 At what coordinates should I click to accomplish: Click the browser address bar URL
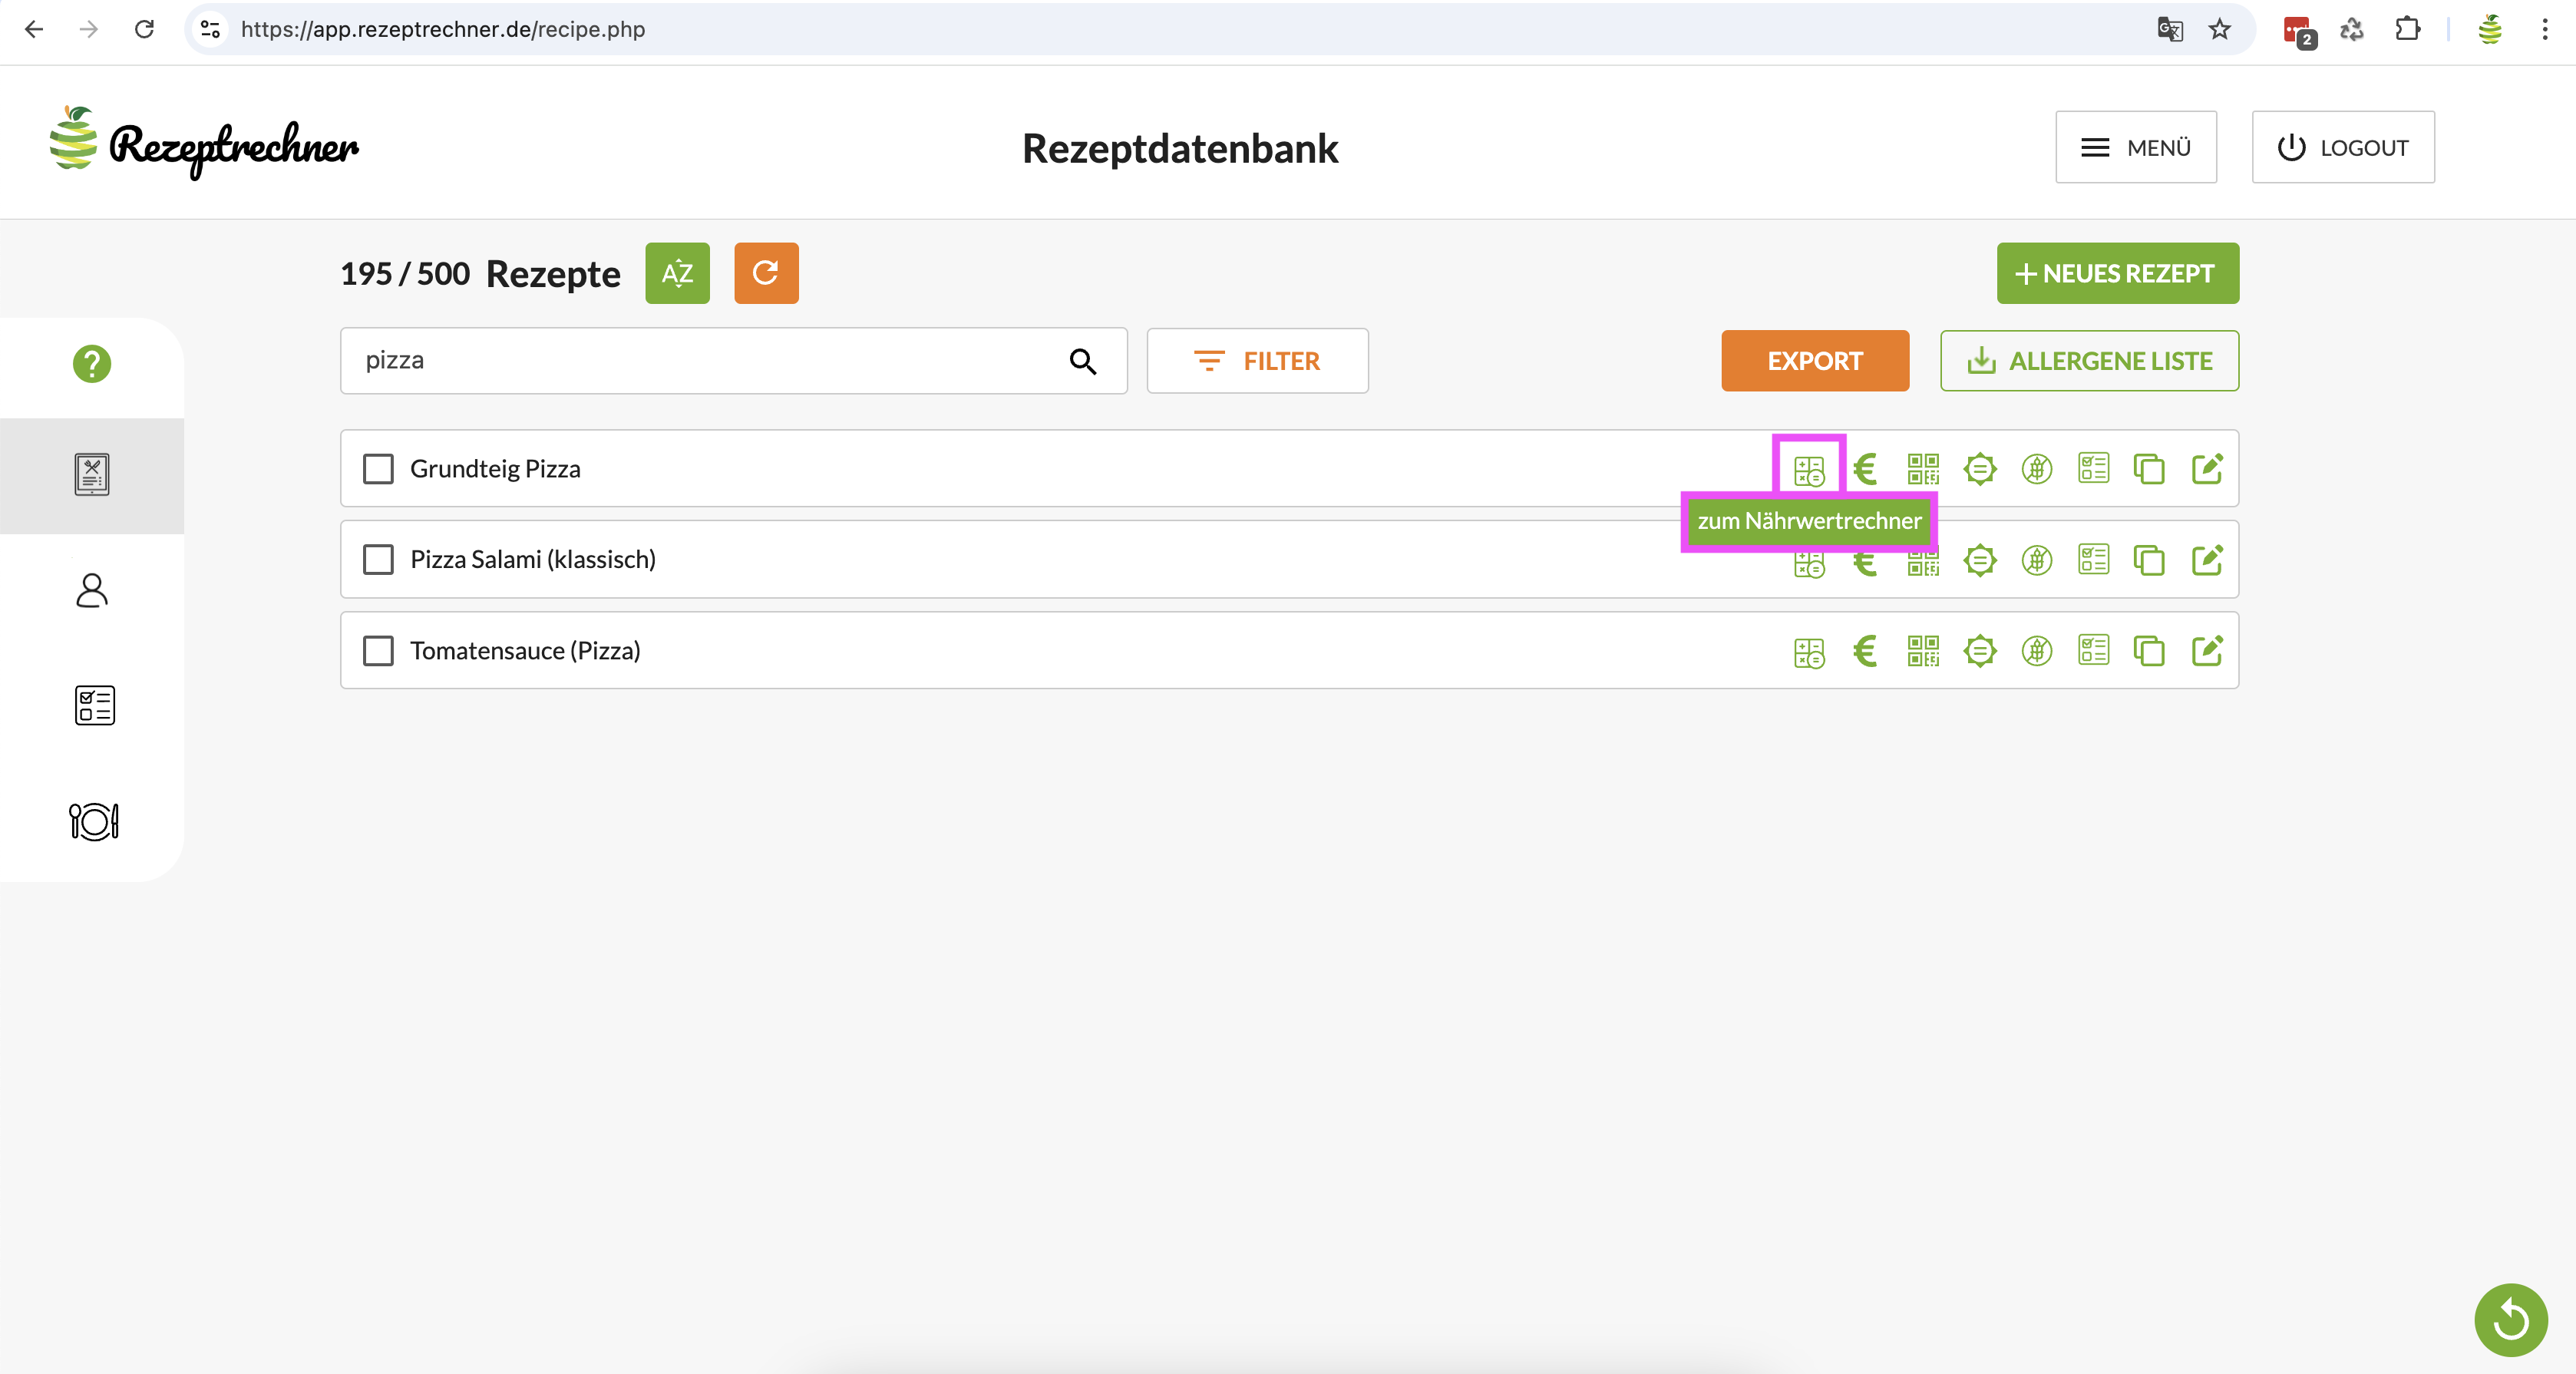coord(443,29)
